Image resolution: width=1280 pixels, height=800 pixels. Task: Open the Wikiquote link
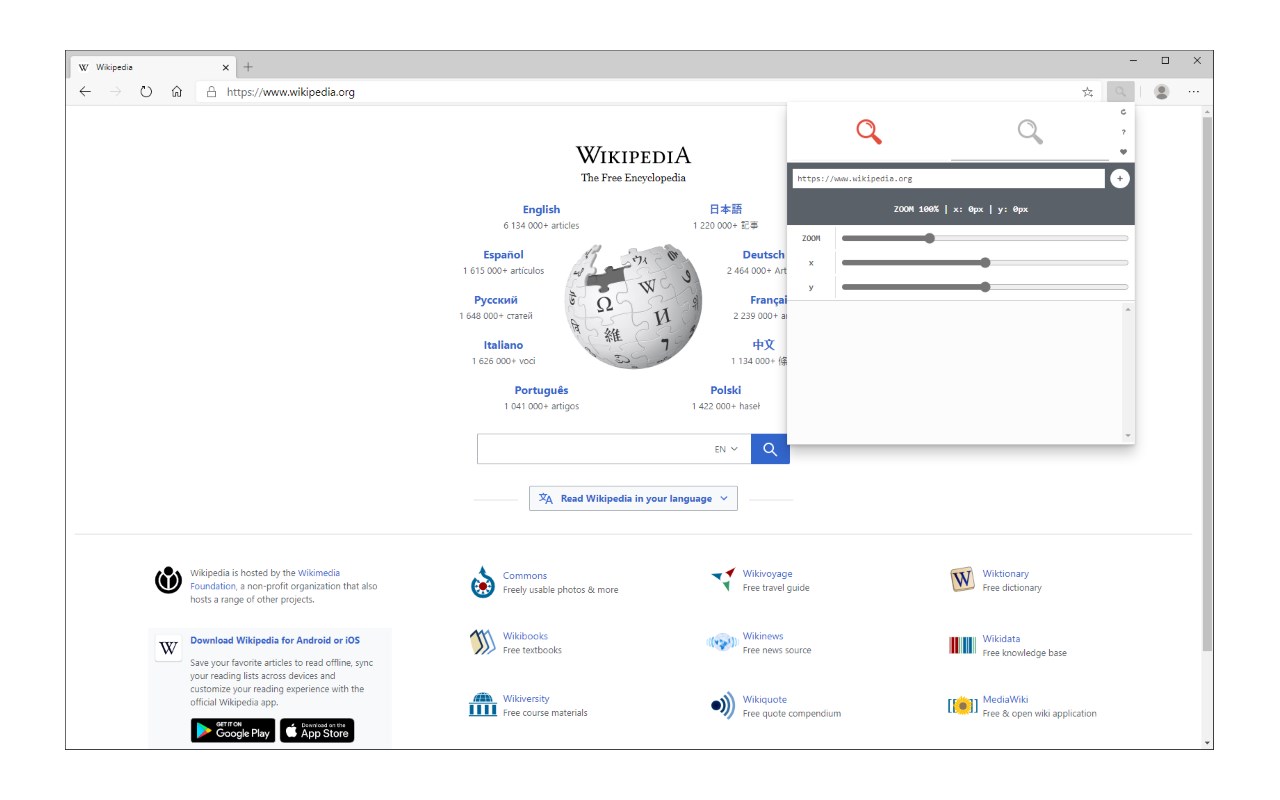(x=765, y=699)
